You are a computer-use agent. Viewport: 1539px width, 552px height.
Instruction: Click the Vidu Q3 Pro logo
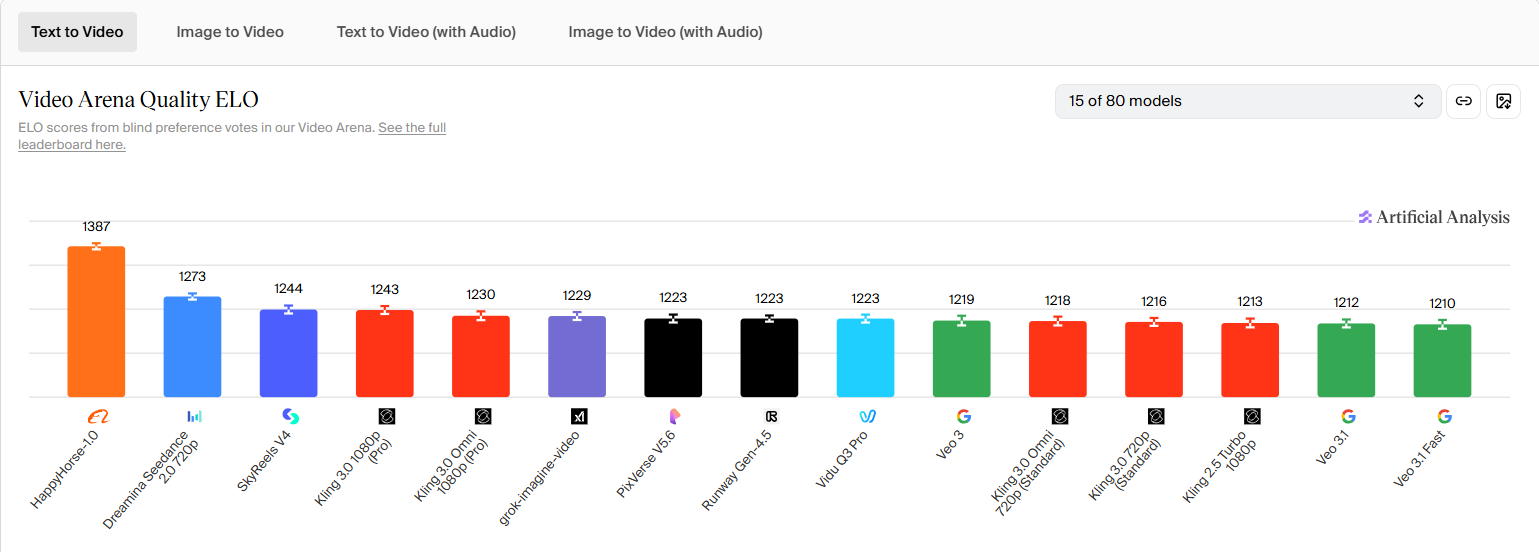point(867,416)
